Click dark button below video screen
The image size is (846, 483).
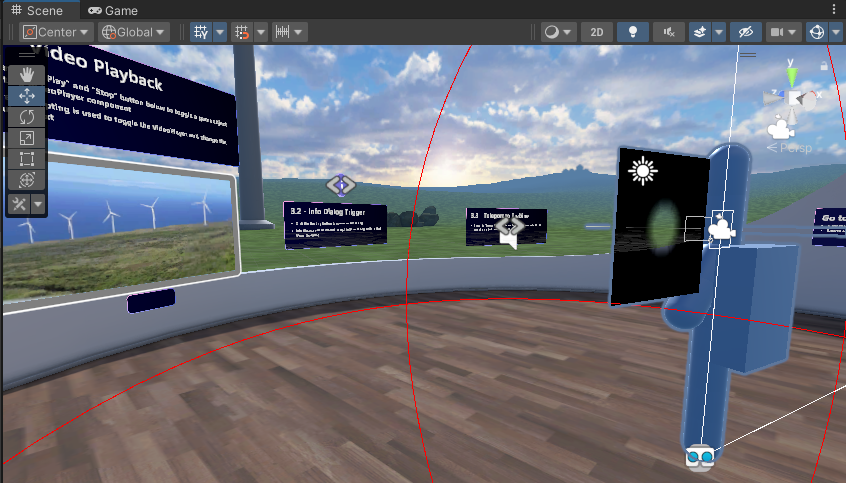(151, 301)
